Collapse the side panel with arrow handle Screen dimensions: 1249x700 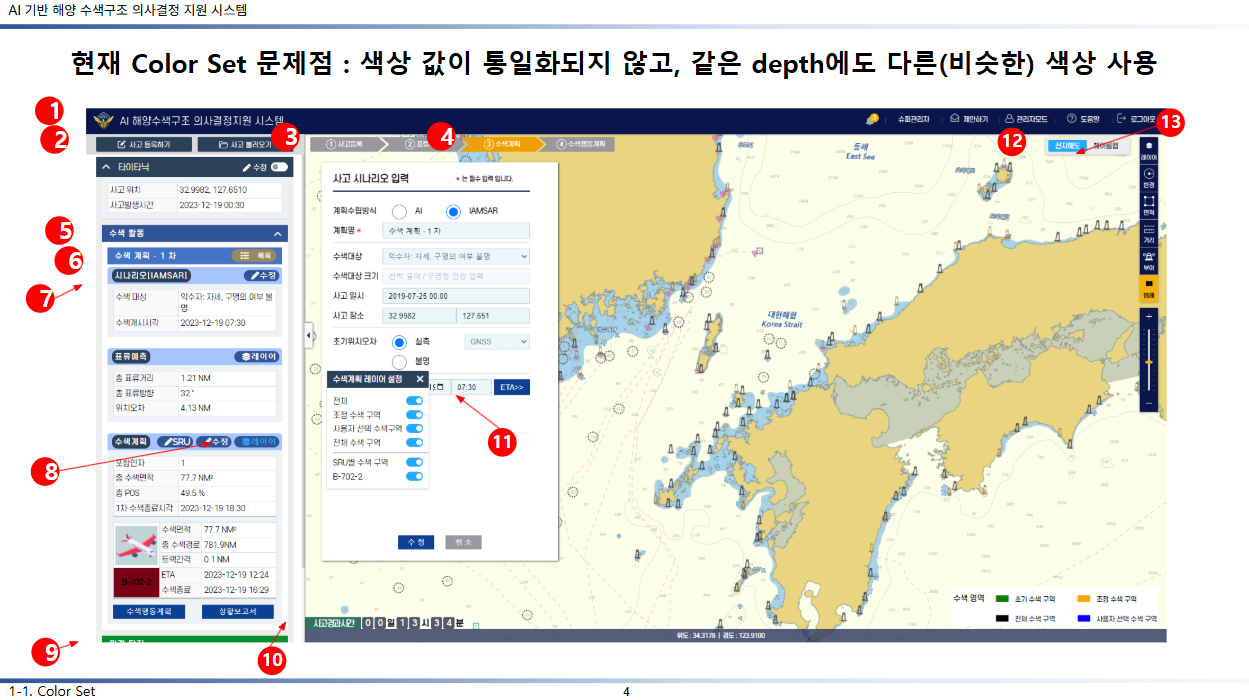point(310,335)
